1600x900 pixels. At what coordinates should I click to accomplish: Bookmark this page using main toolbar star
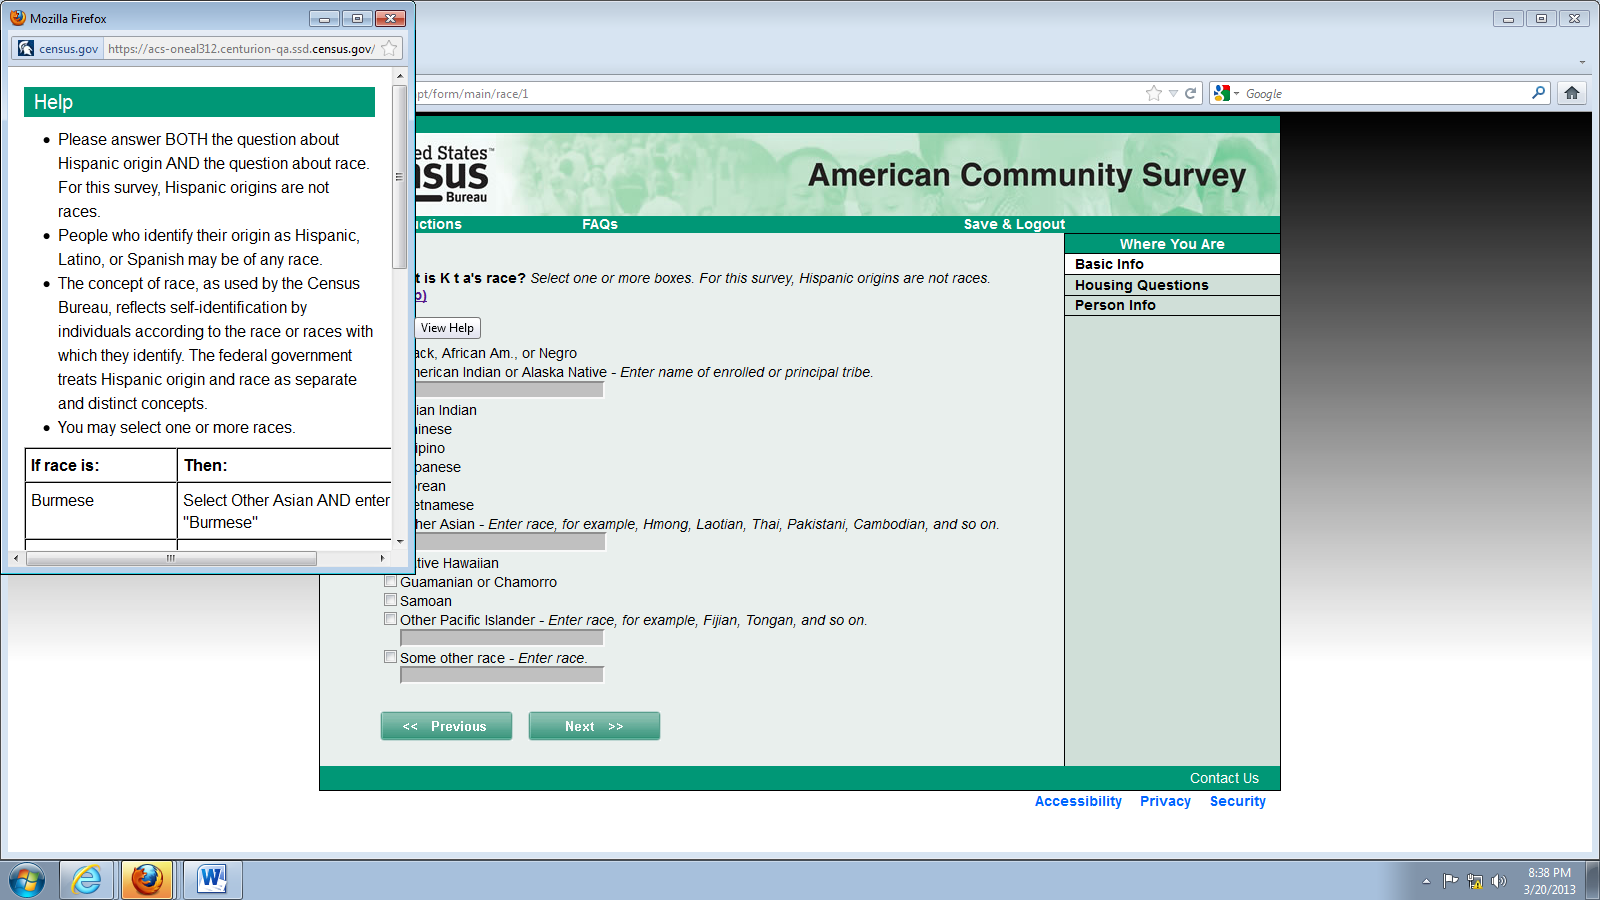coord(1154,93)
